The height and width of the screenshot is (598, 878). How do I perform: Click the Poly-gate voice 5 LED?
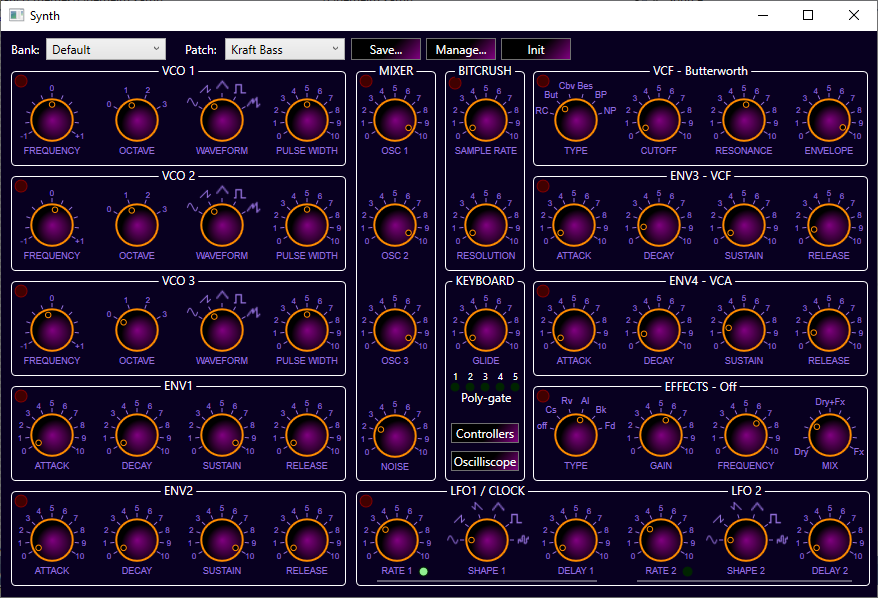515,387
